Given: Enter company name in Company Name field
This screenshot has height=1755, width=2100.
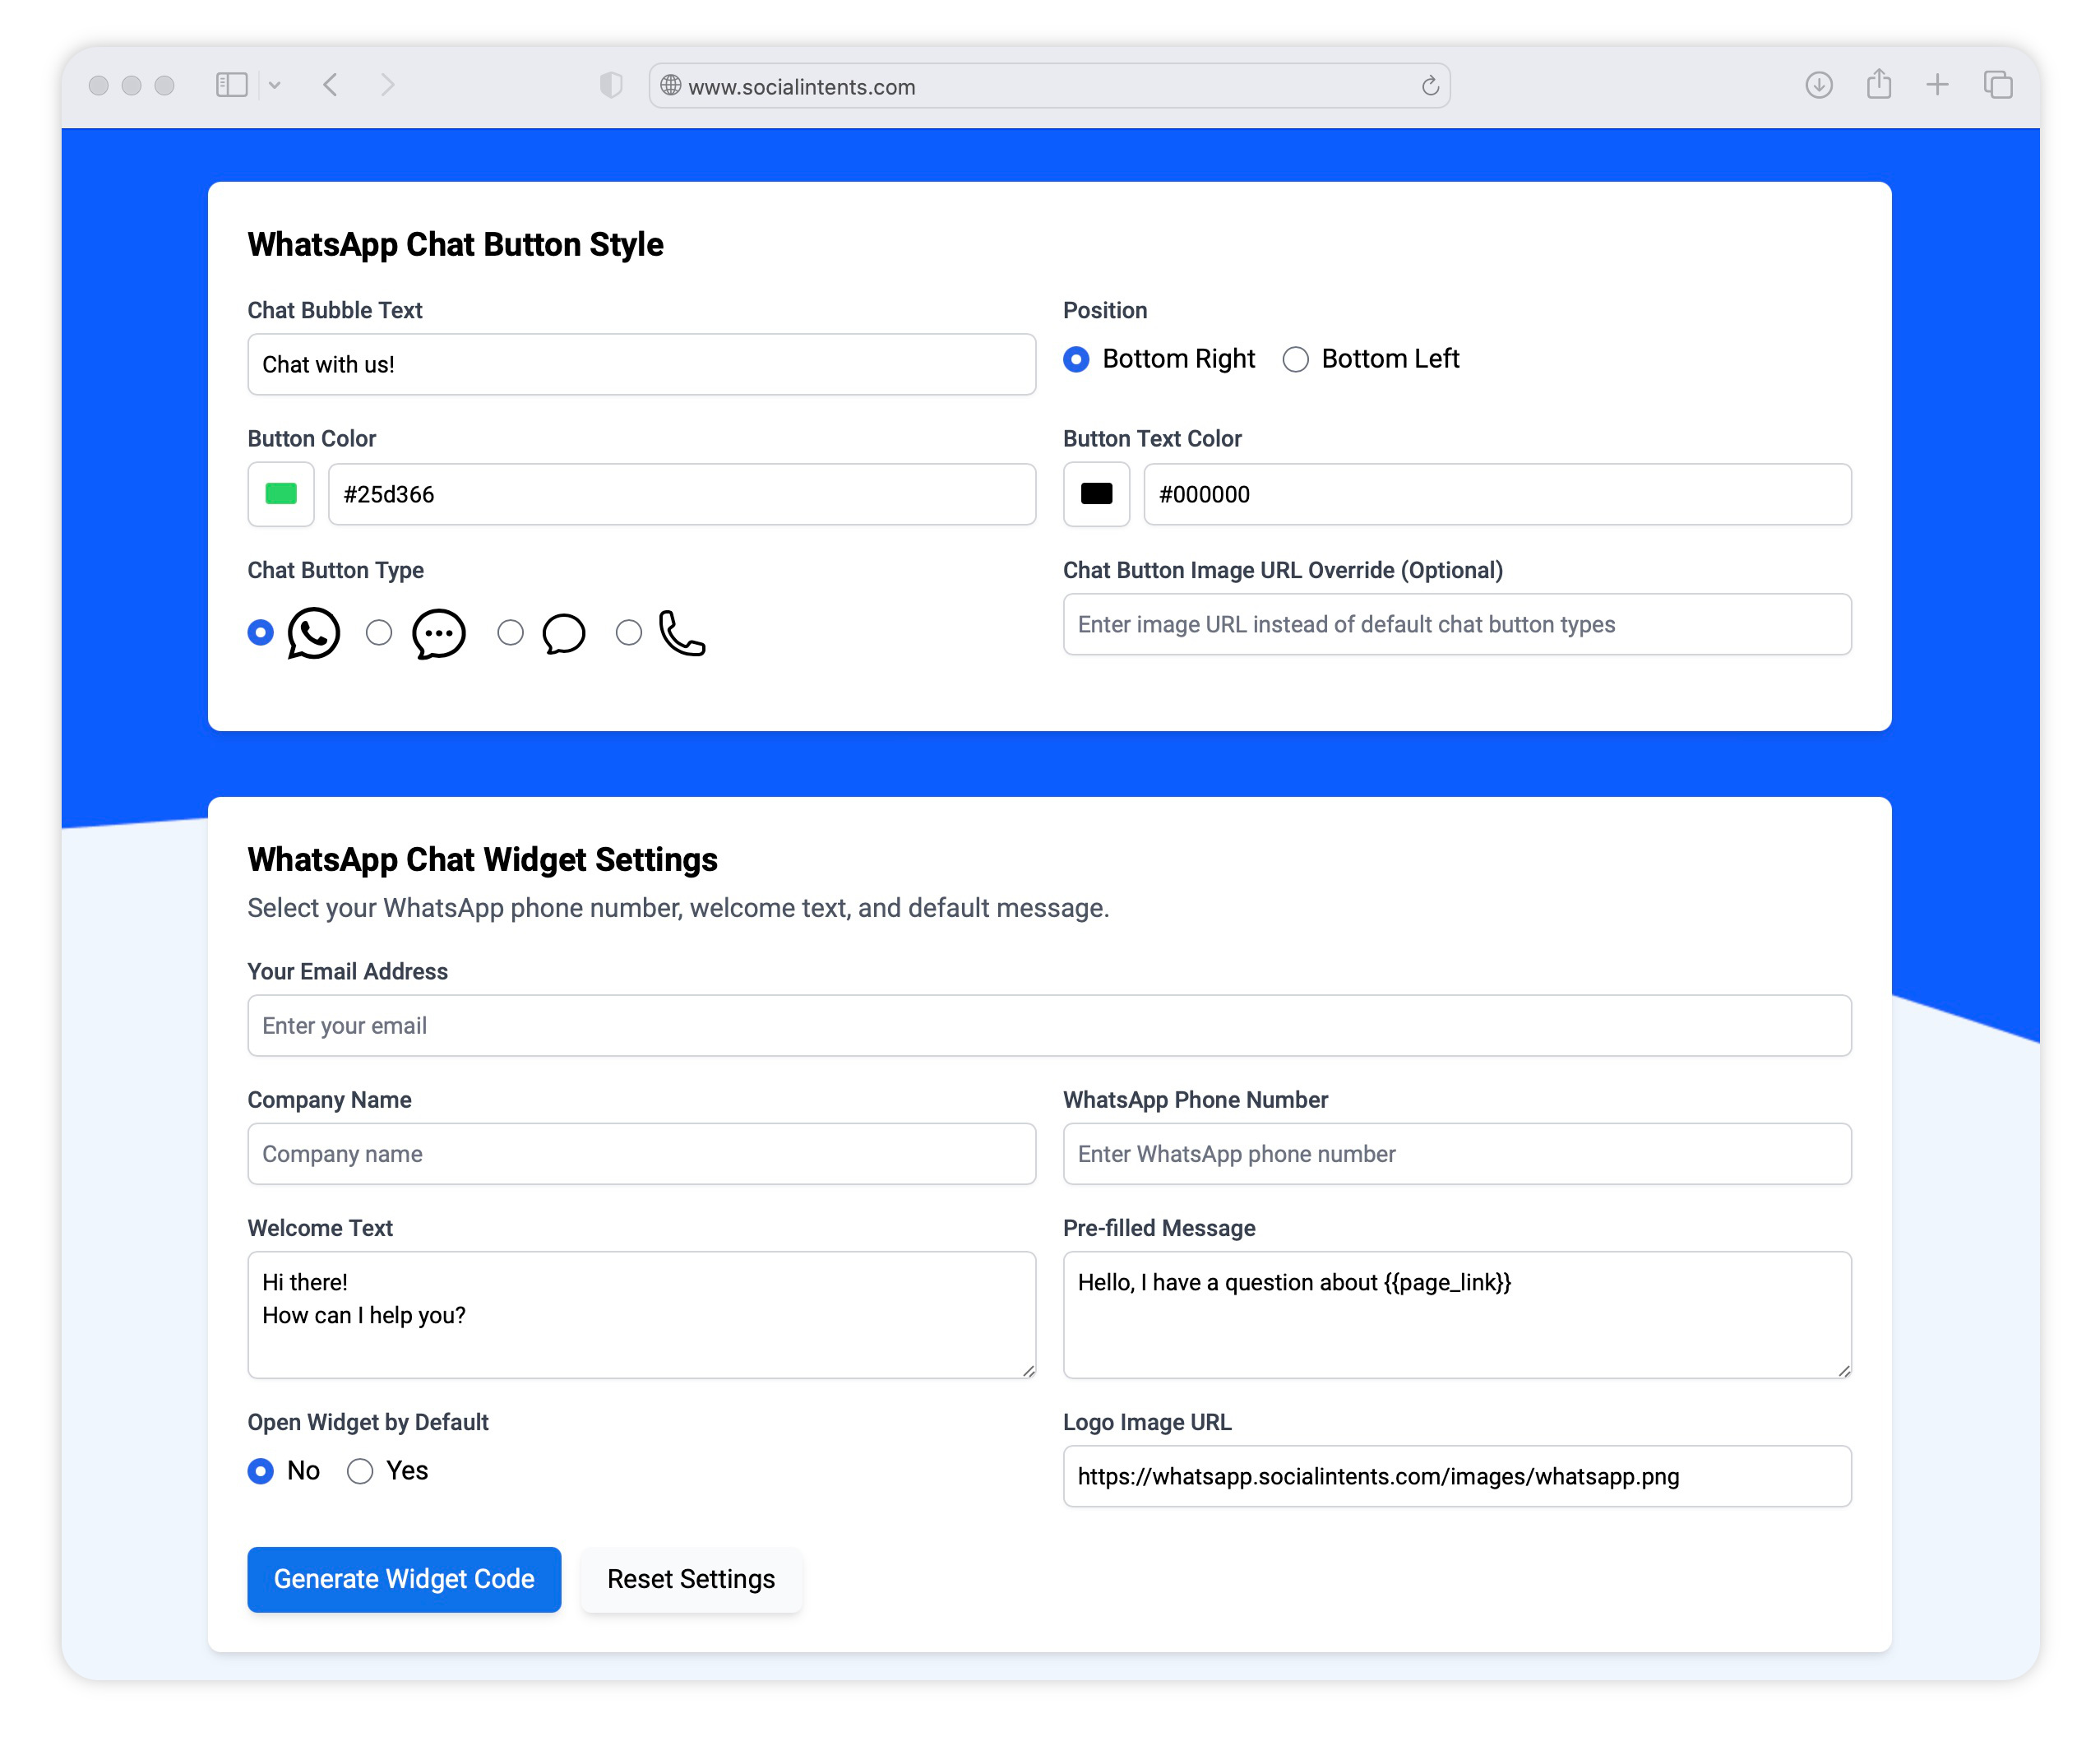Looking at the screenshot, I should tap(642, 1153).
